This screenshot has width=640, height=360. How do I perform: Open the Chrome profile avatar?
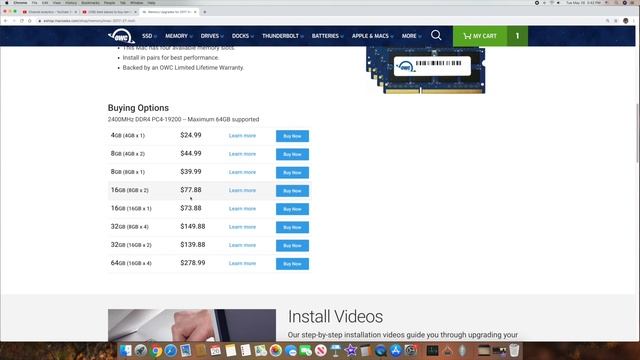tap(625, 21)
